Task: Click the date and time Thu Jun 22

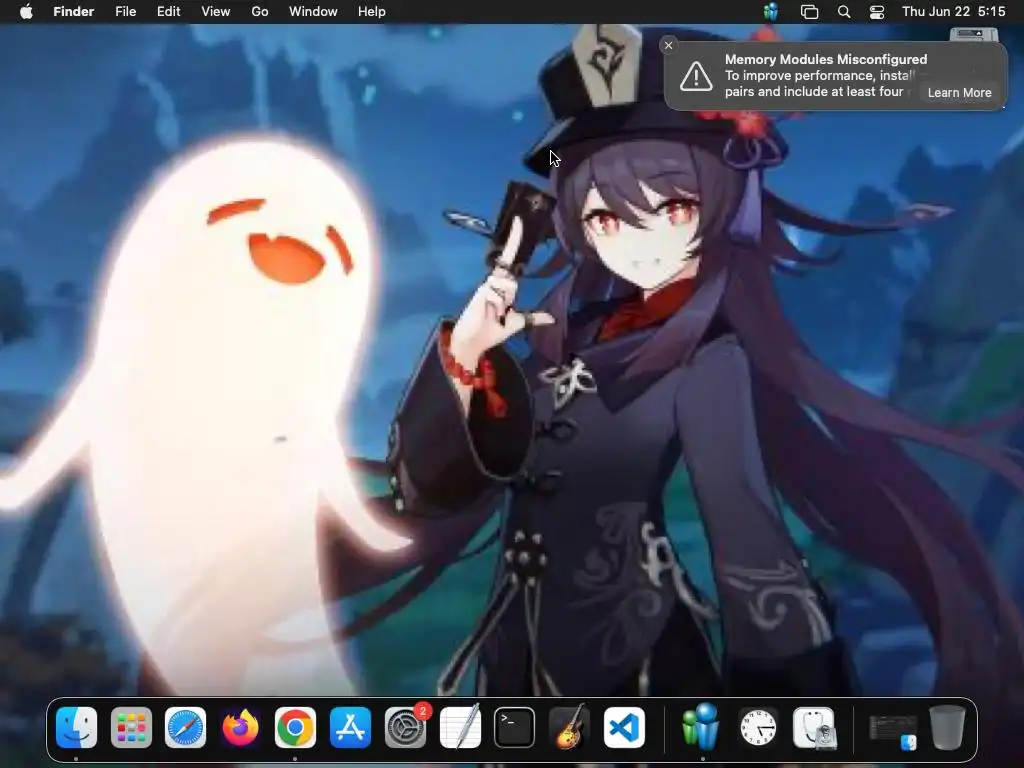Action: click(953, 12)
